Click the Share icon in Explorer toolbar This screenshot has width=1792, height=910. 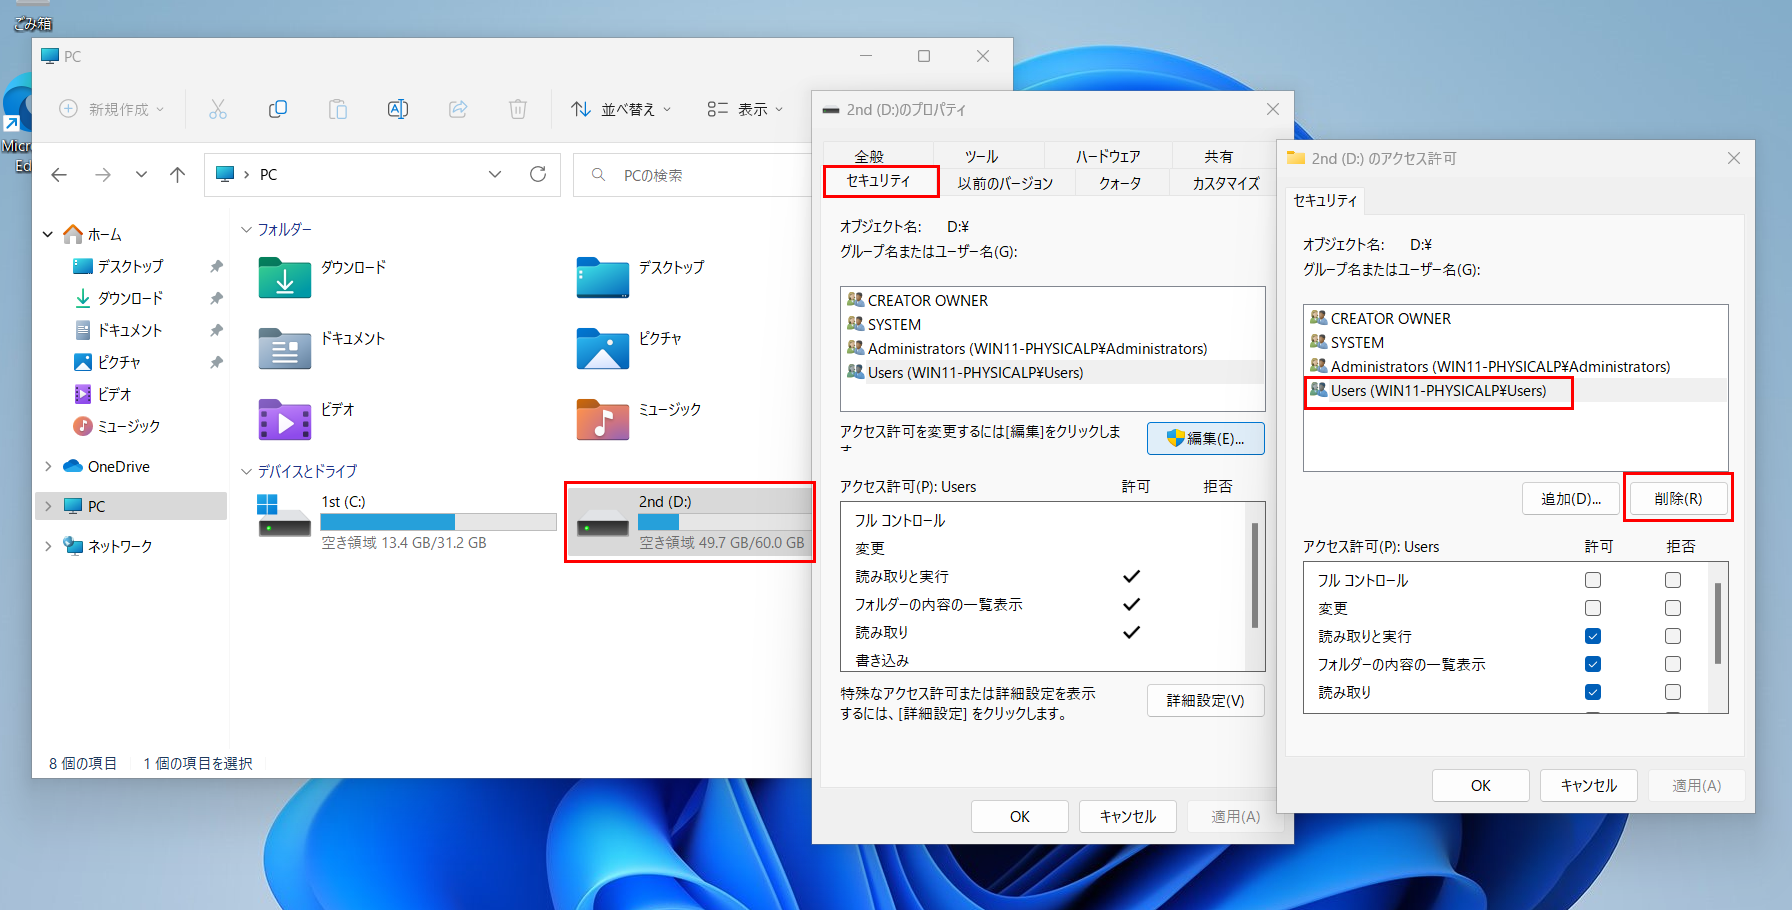click(x=458, y=109)
